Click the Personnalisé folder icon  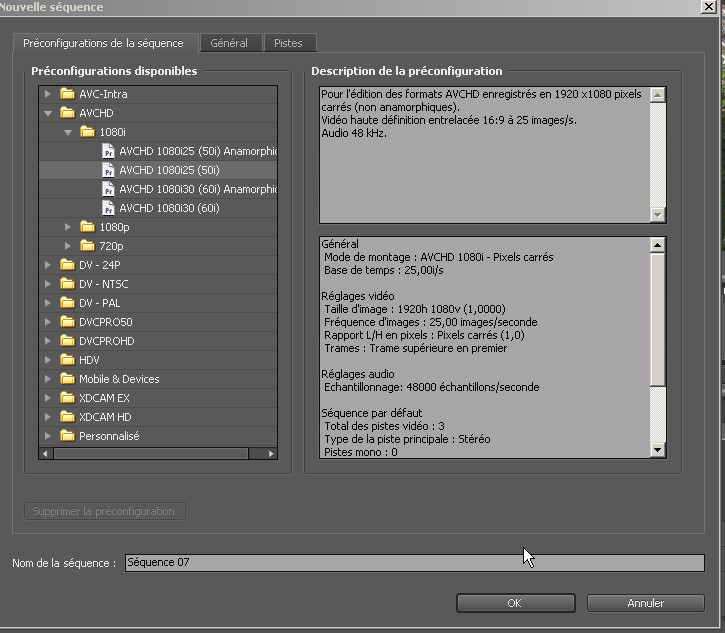68,436
